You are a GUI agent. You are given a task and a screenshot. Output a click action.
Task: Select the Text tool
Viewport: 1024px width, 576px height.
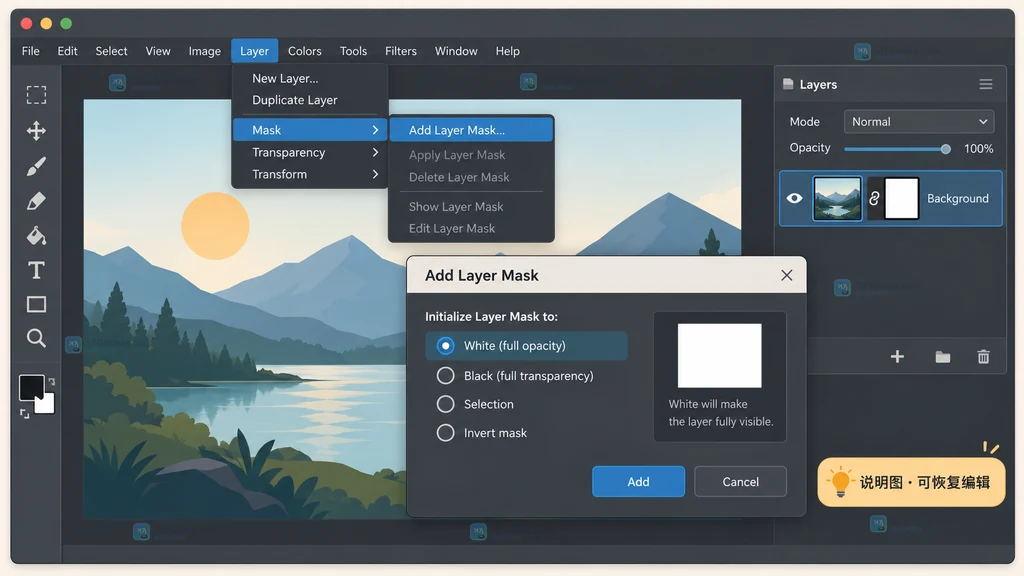(x=36, y=270)
